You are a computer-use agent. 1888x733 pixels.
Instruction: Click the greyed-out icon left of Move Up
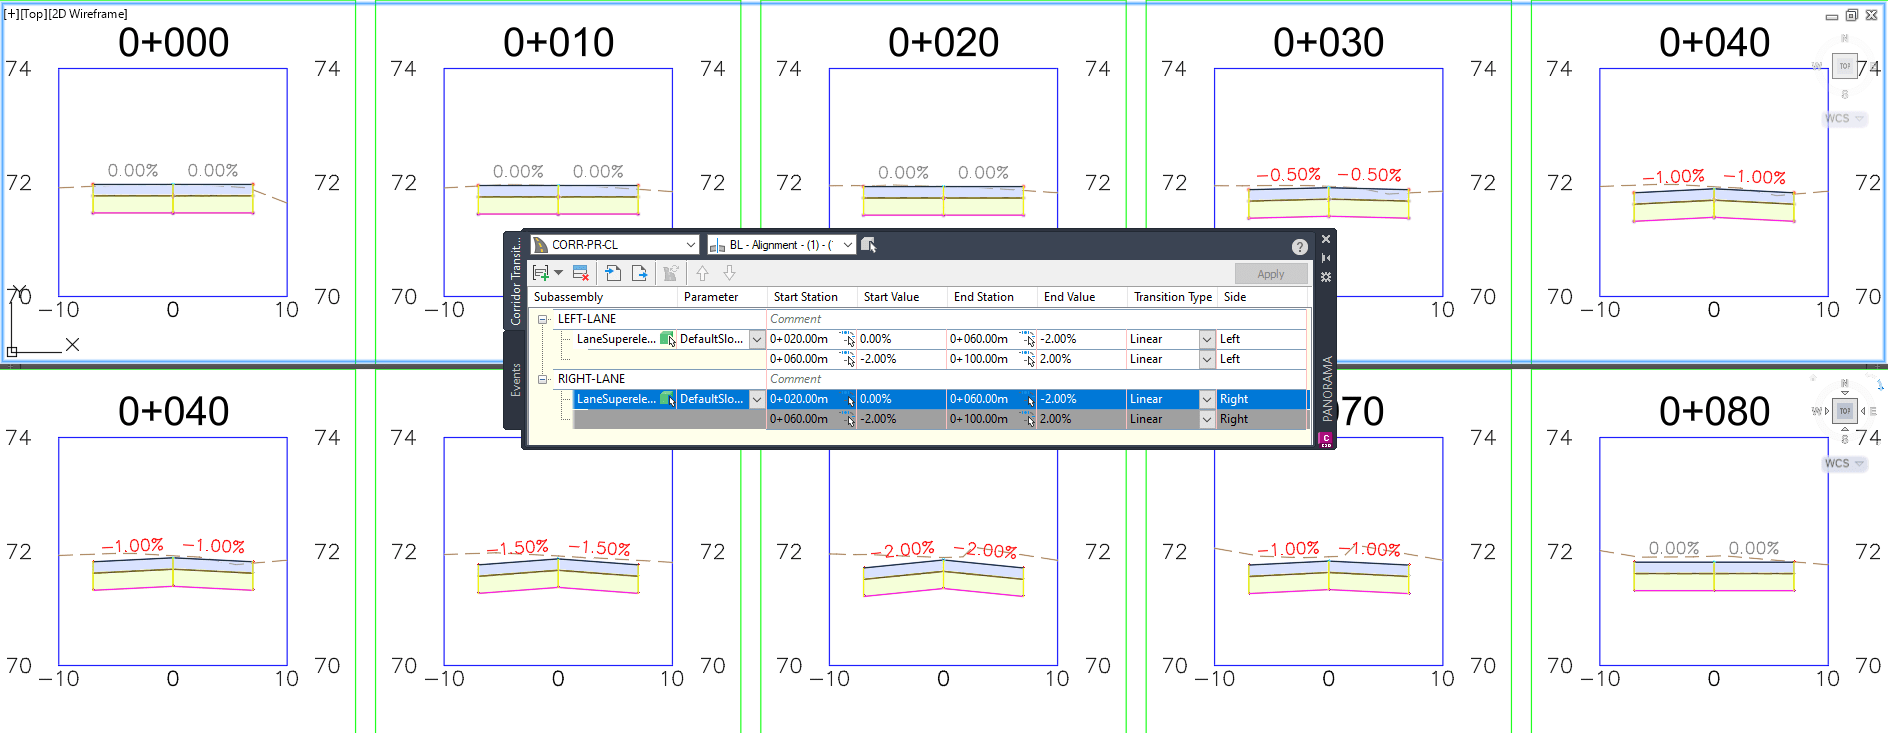click(x=671, y=273)
